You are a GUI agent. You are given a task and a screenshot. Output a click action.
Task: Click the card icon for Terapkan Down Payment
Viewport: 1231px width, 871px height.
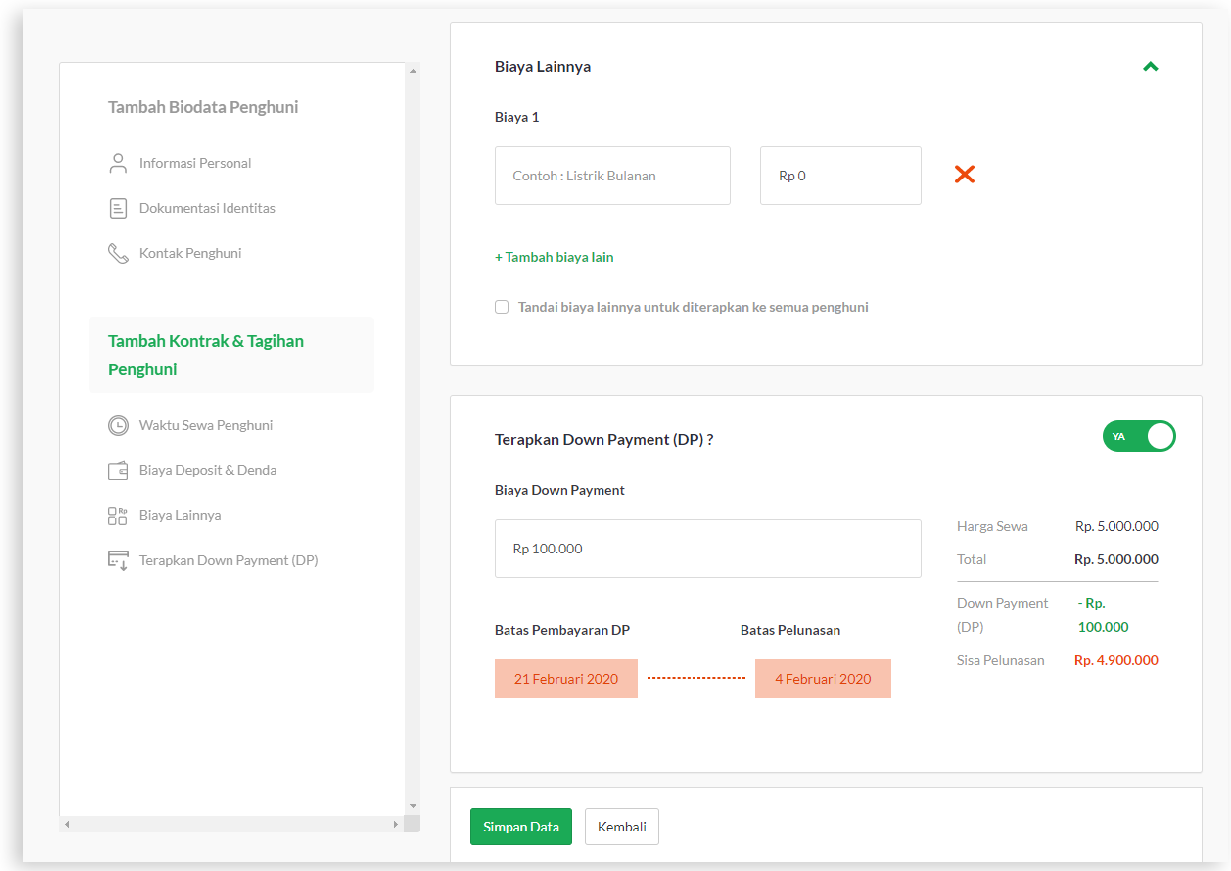[x=118, y=561]
